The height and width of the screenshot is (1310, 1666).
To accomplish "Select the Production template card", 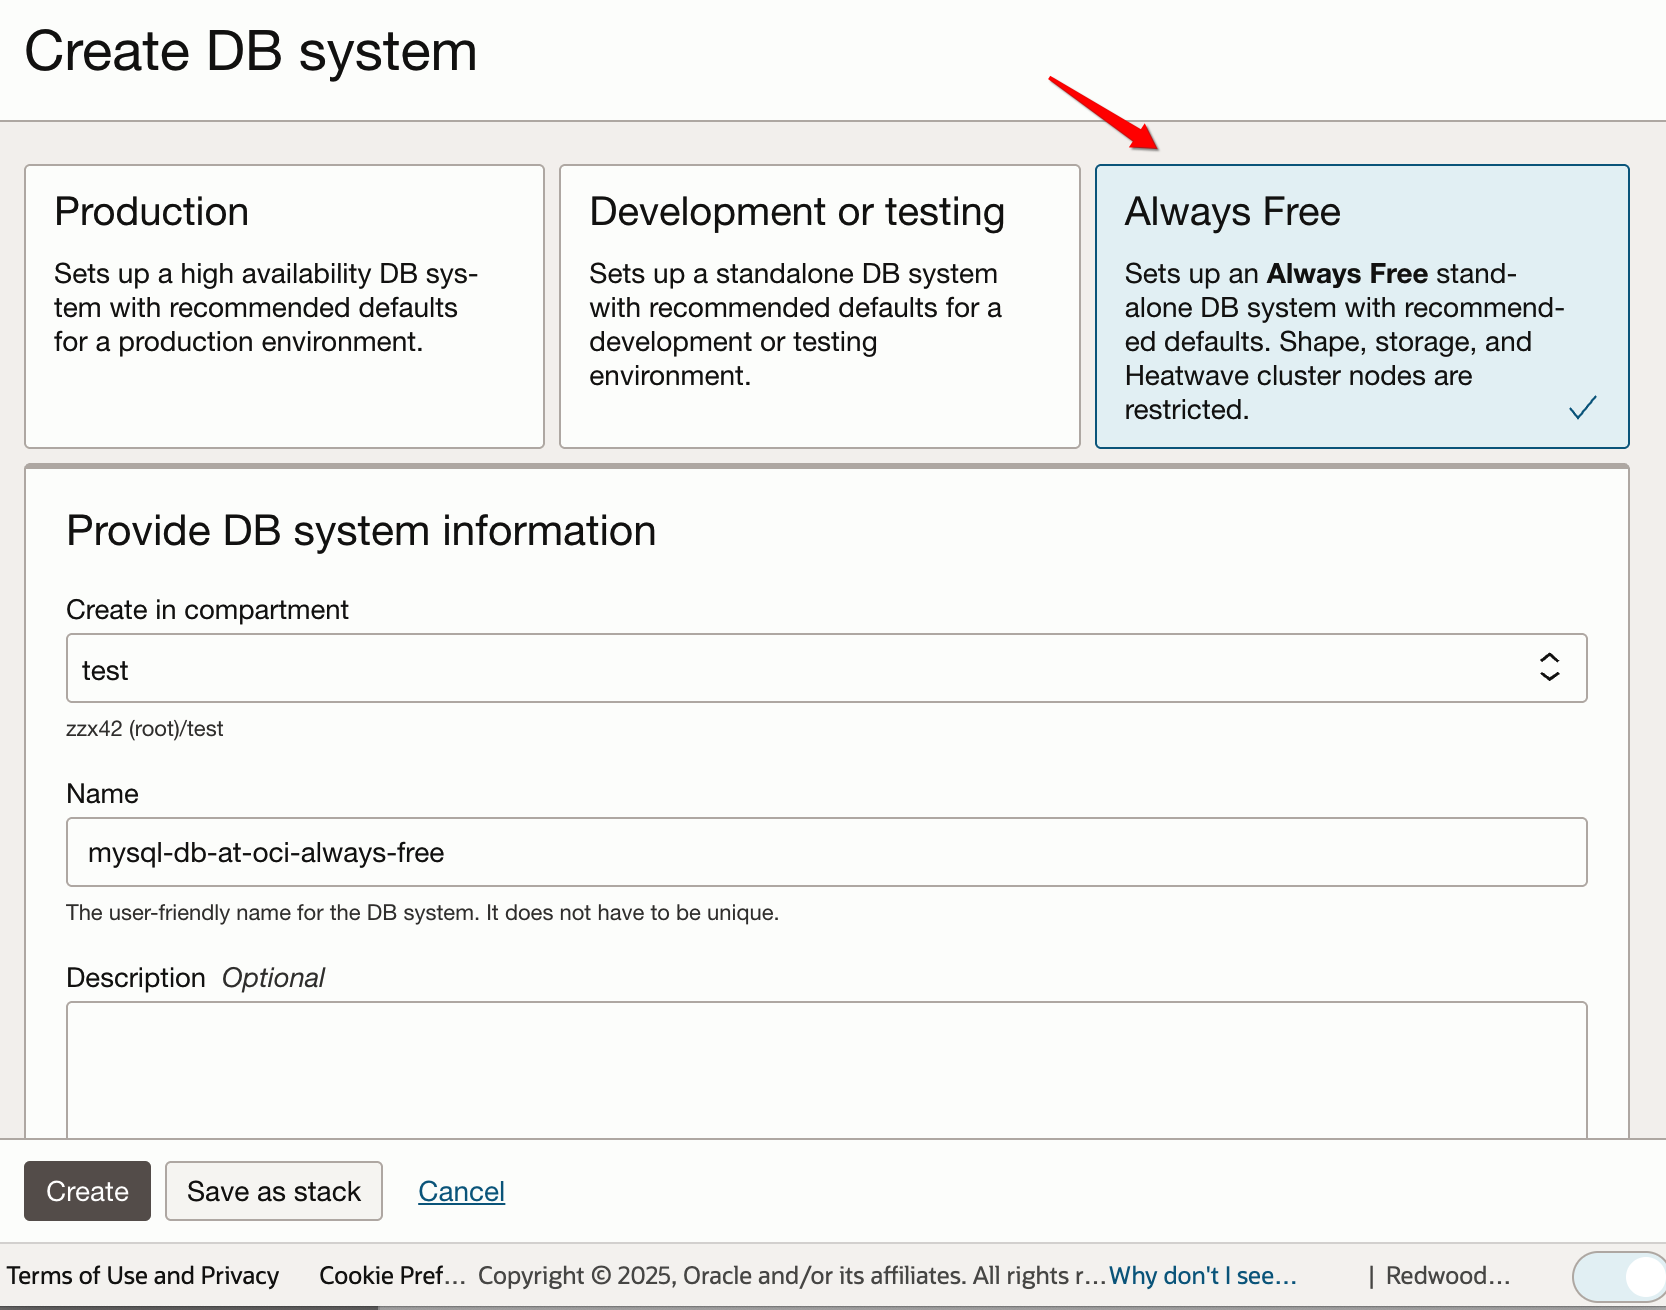I will (x=284, y=306).
